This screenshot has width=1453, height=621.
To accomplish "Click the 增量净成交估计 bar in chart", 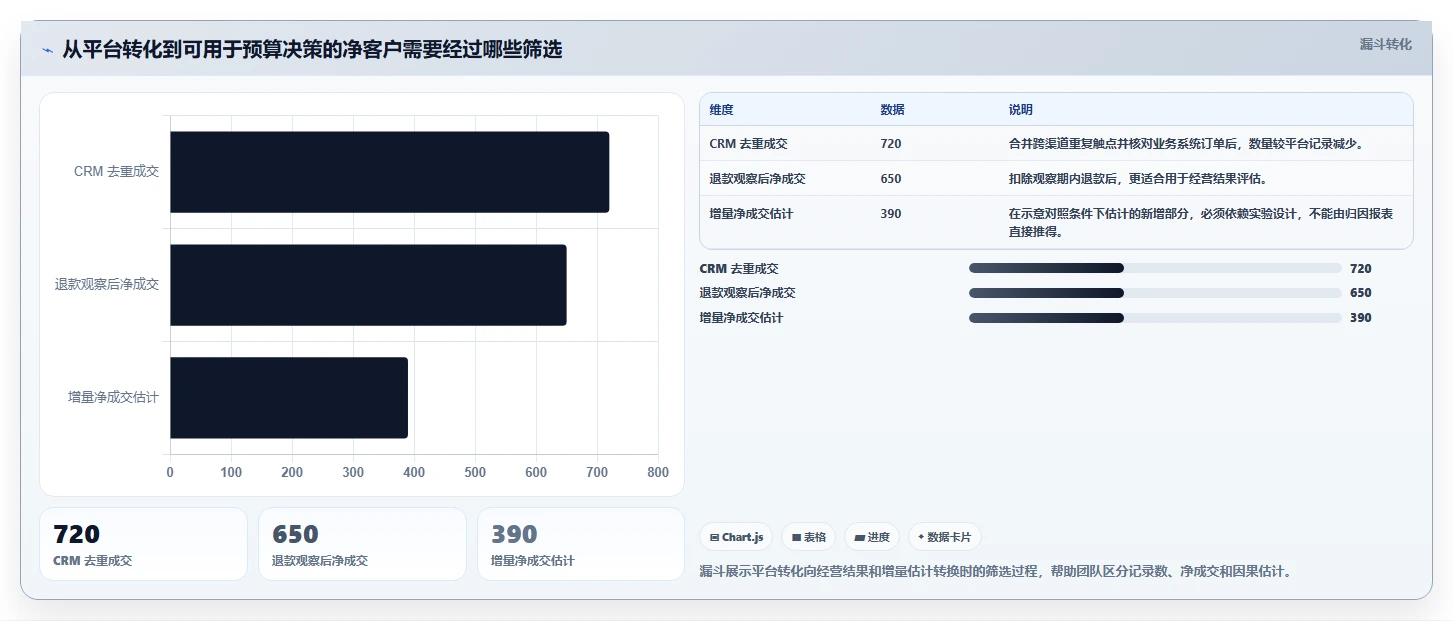I will coord(289,398).
